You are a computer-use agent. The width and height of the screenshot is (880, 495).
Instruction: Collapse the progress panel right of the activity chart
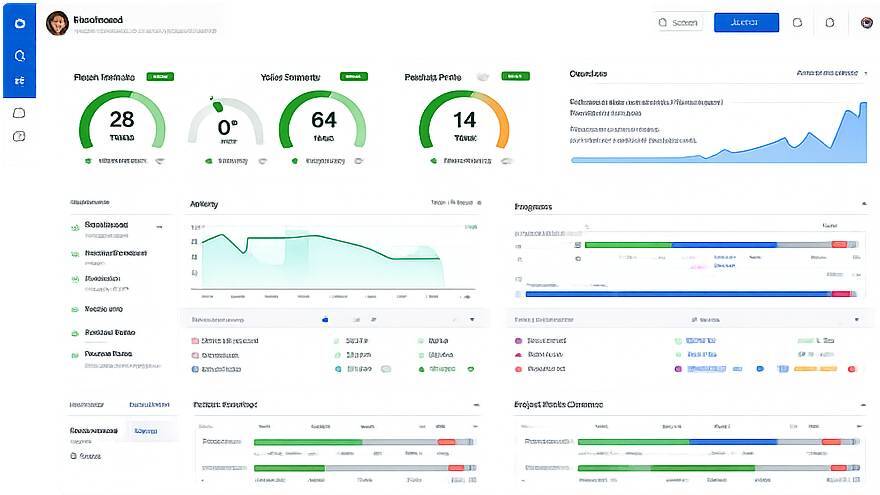(864, 204)
